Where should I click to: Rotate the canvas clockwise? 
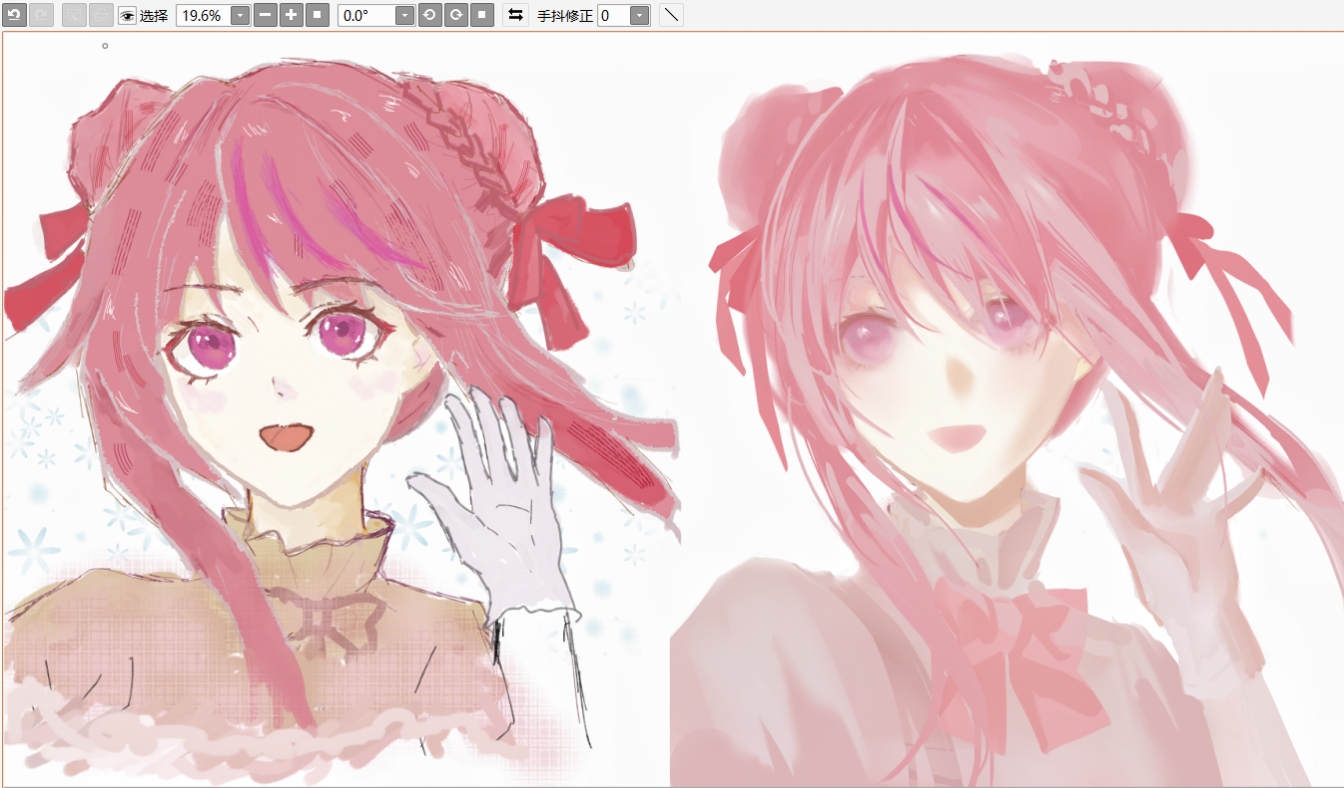pyautogui.click(x=455, y=15)
